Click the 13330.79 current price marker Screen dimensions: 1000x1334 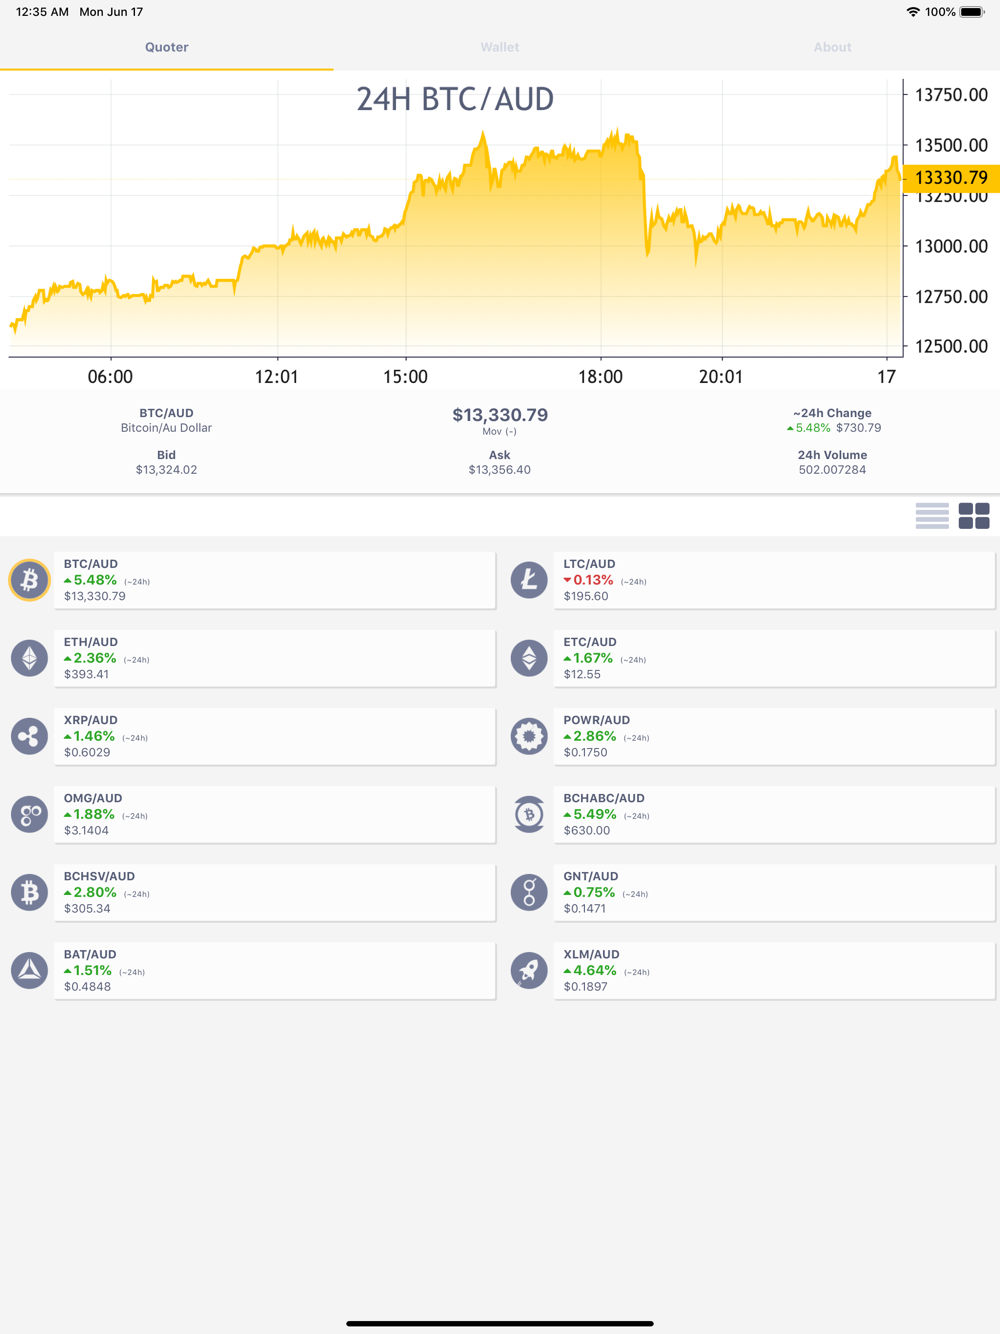(x=951, y=178)
